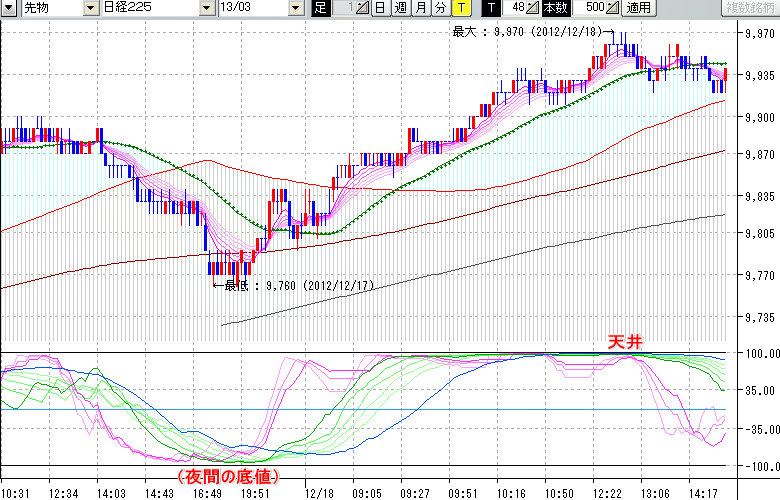This screenshot has height=500, width=780.
Task: Expand the 13/03 contract month dropdown
Action: pyautogui.click(x=295, y=8)
